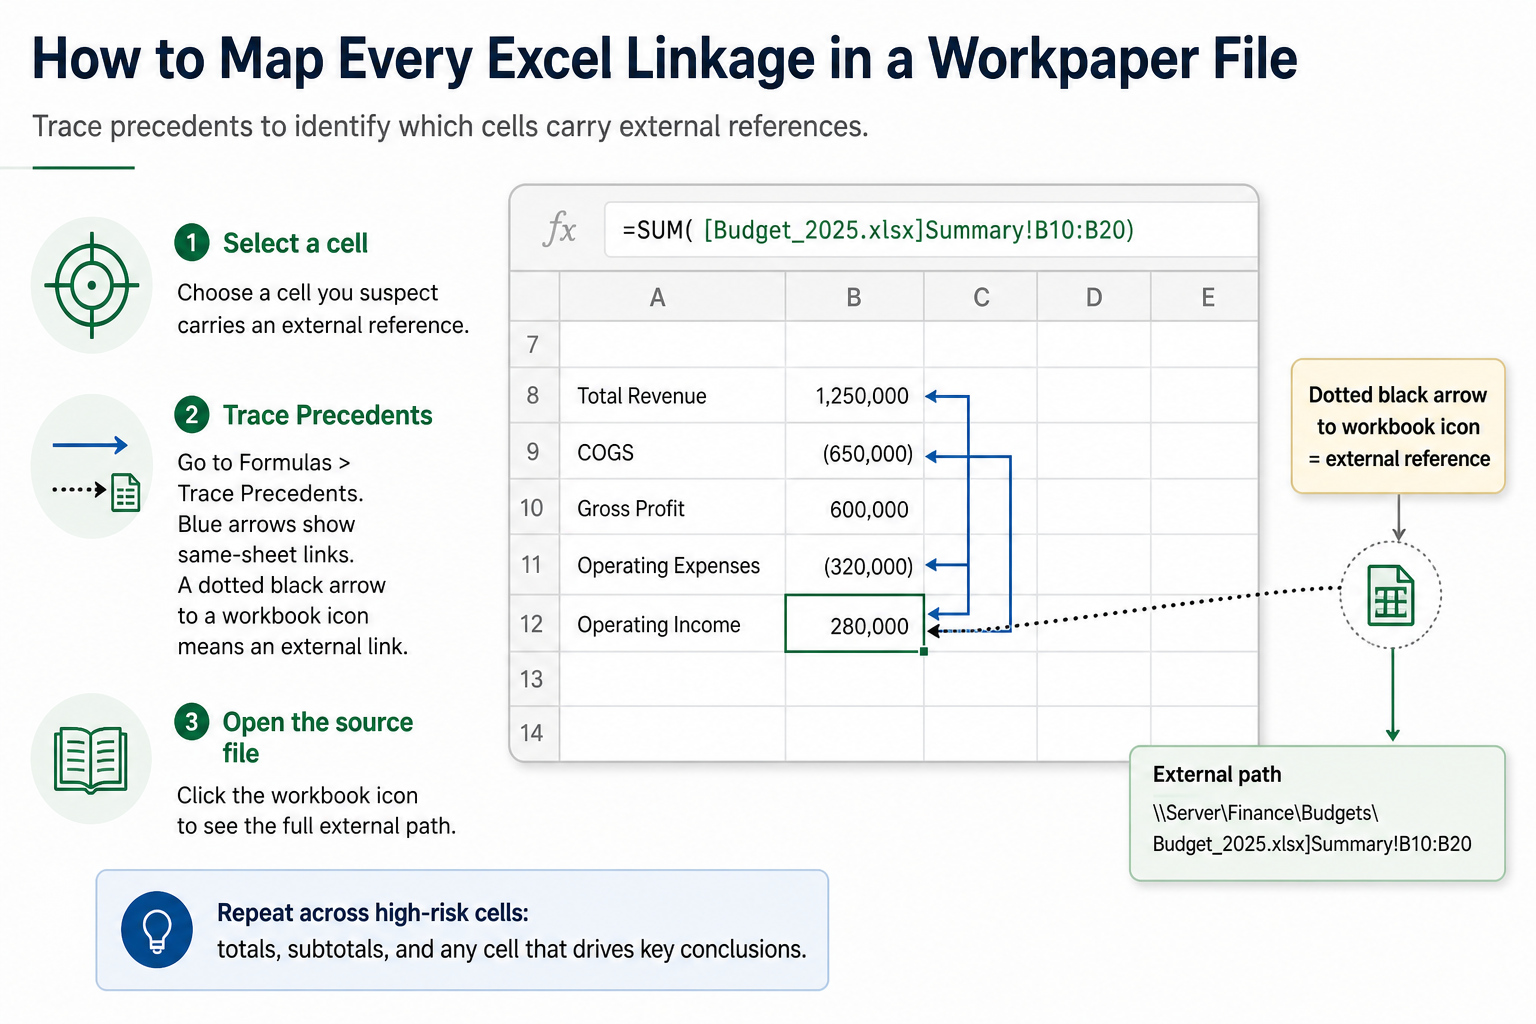Click the Trace Precedents step heading

click(327, 415)
